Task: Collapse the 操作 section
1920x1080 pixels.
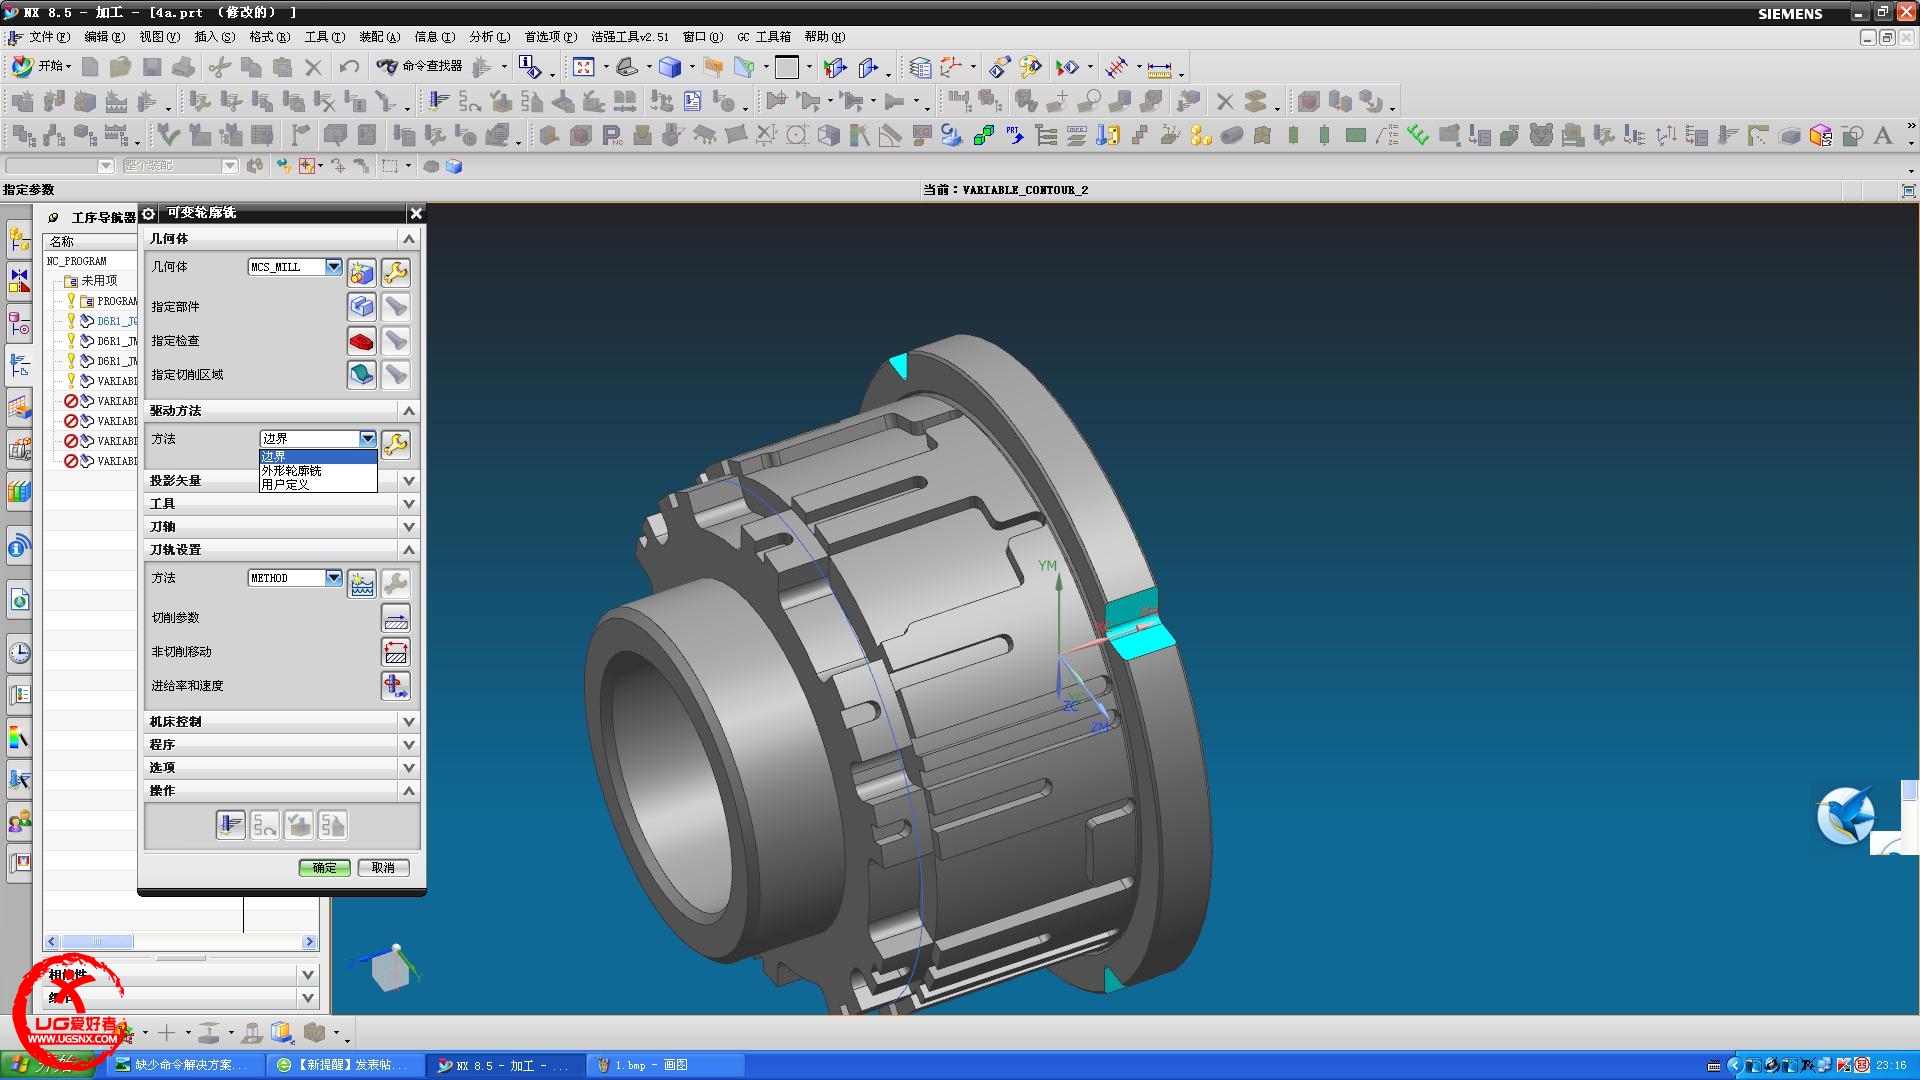Action: click(408, 791)
